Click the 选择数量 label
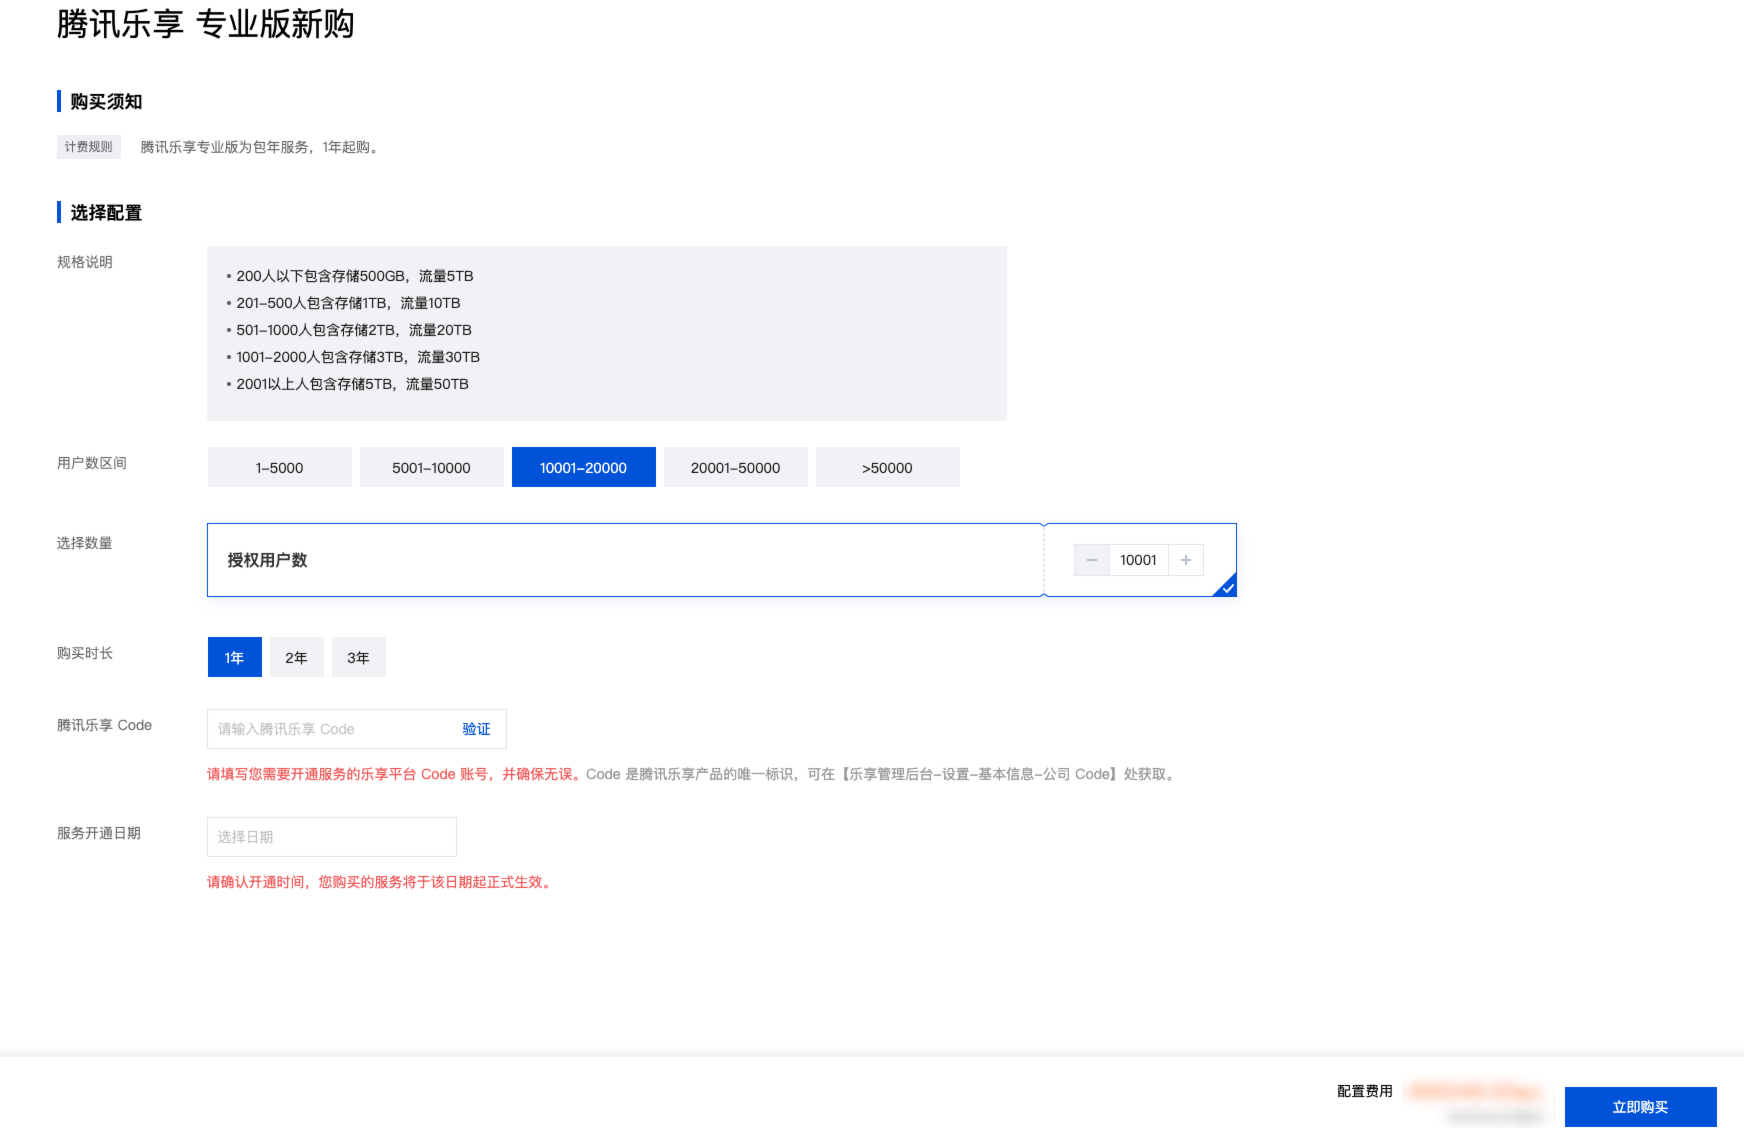 [x=85, y=543]
